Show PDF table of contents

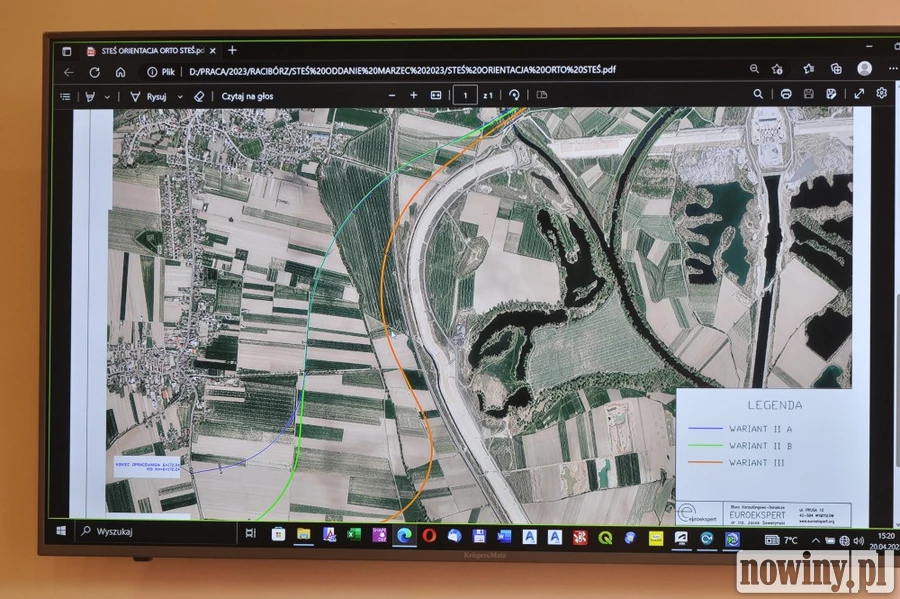65,96
